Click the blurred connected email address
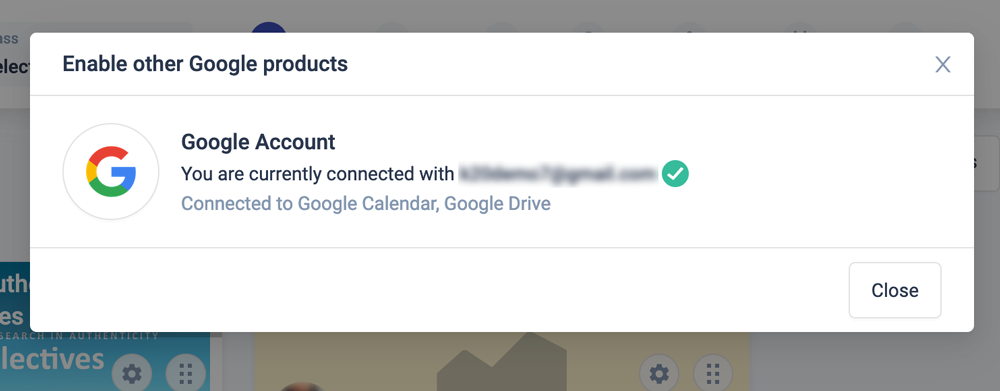 pyautogui.click(x=558, y=173)
